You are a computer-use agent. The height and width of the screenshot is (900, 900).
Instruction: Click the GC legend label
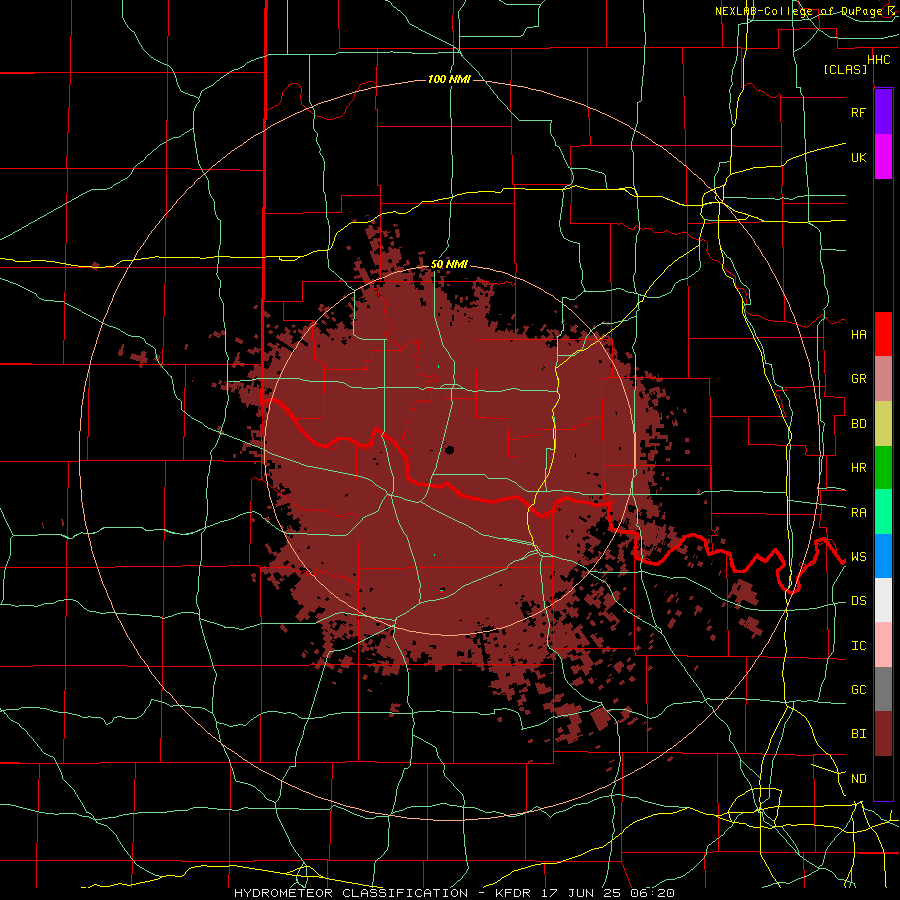coord(859,690)
